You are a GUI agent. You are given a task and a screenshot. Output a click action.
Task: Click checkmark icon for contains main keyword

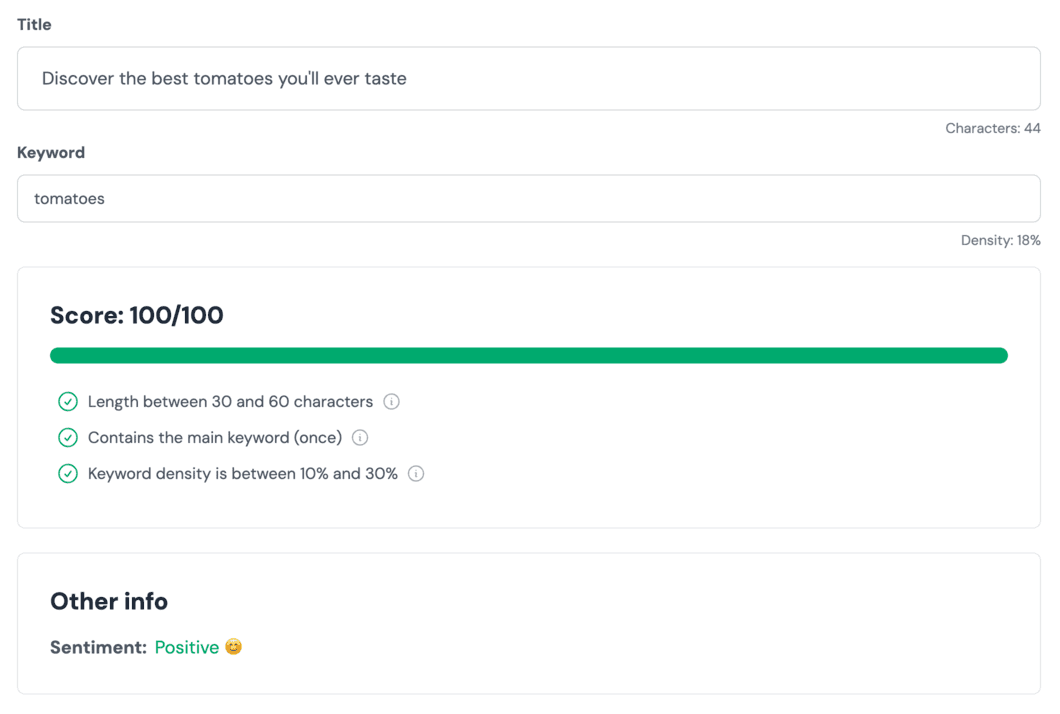coord(68,438)
